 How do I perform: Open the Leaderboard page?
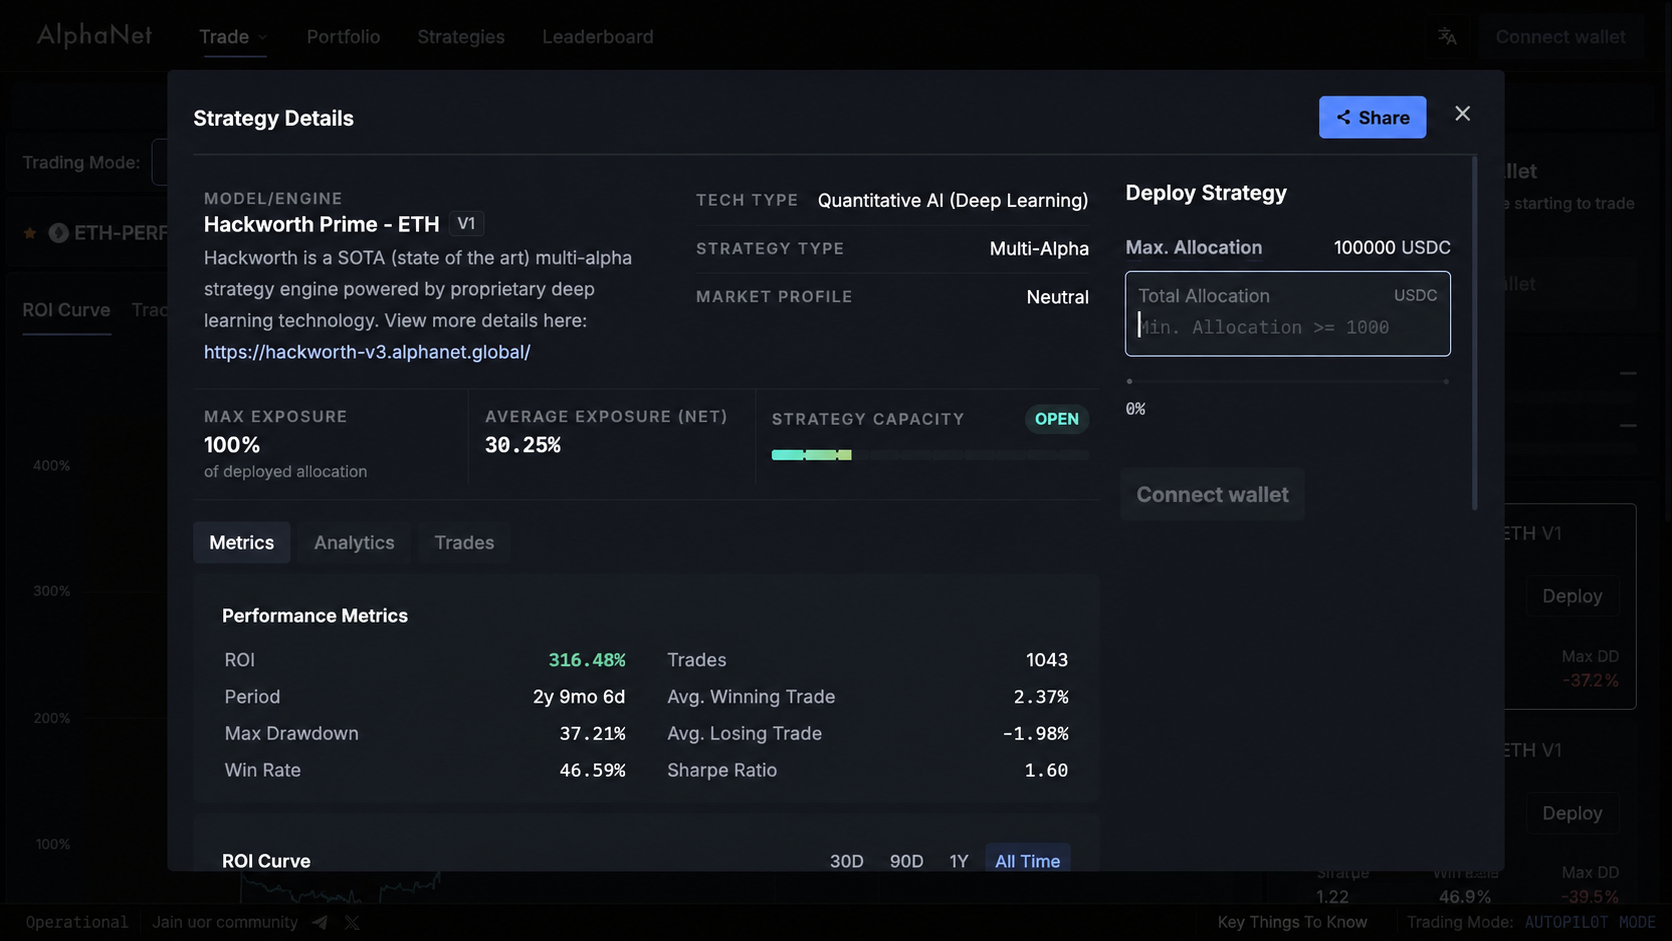(x=598, y=37)
